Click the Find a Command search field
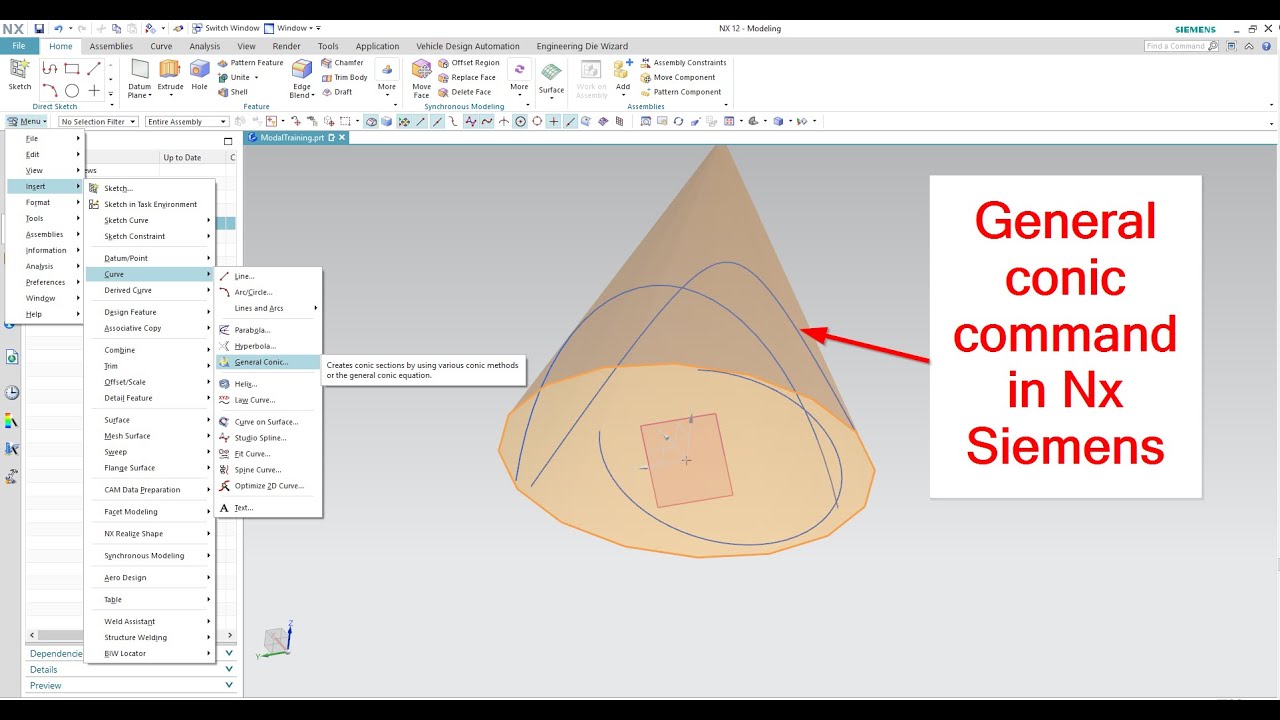The width and height of the screenshot is (1280, 720). pyautogui.click(x=1176, y=46)
